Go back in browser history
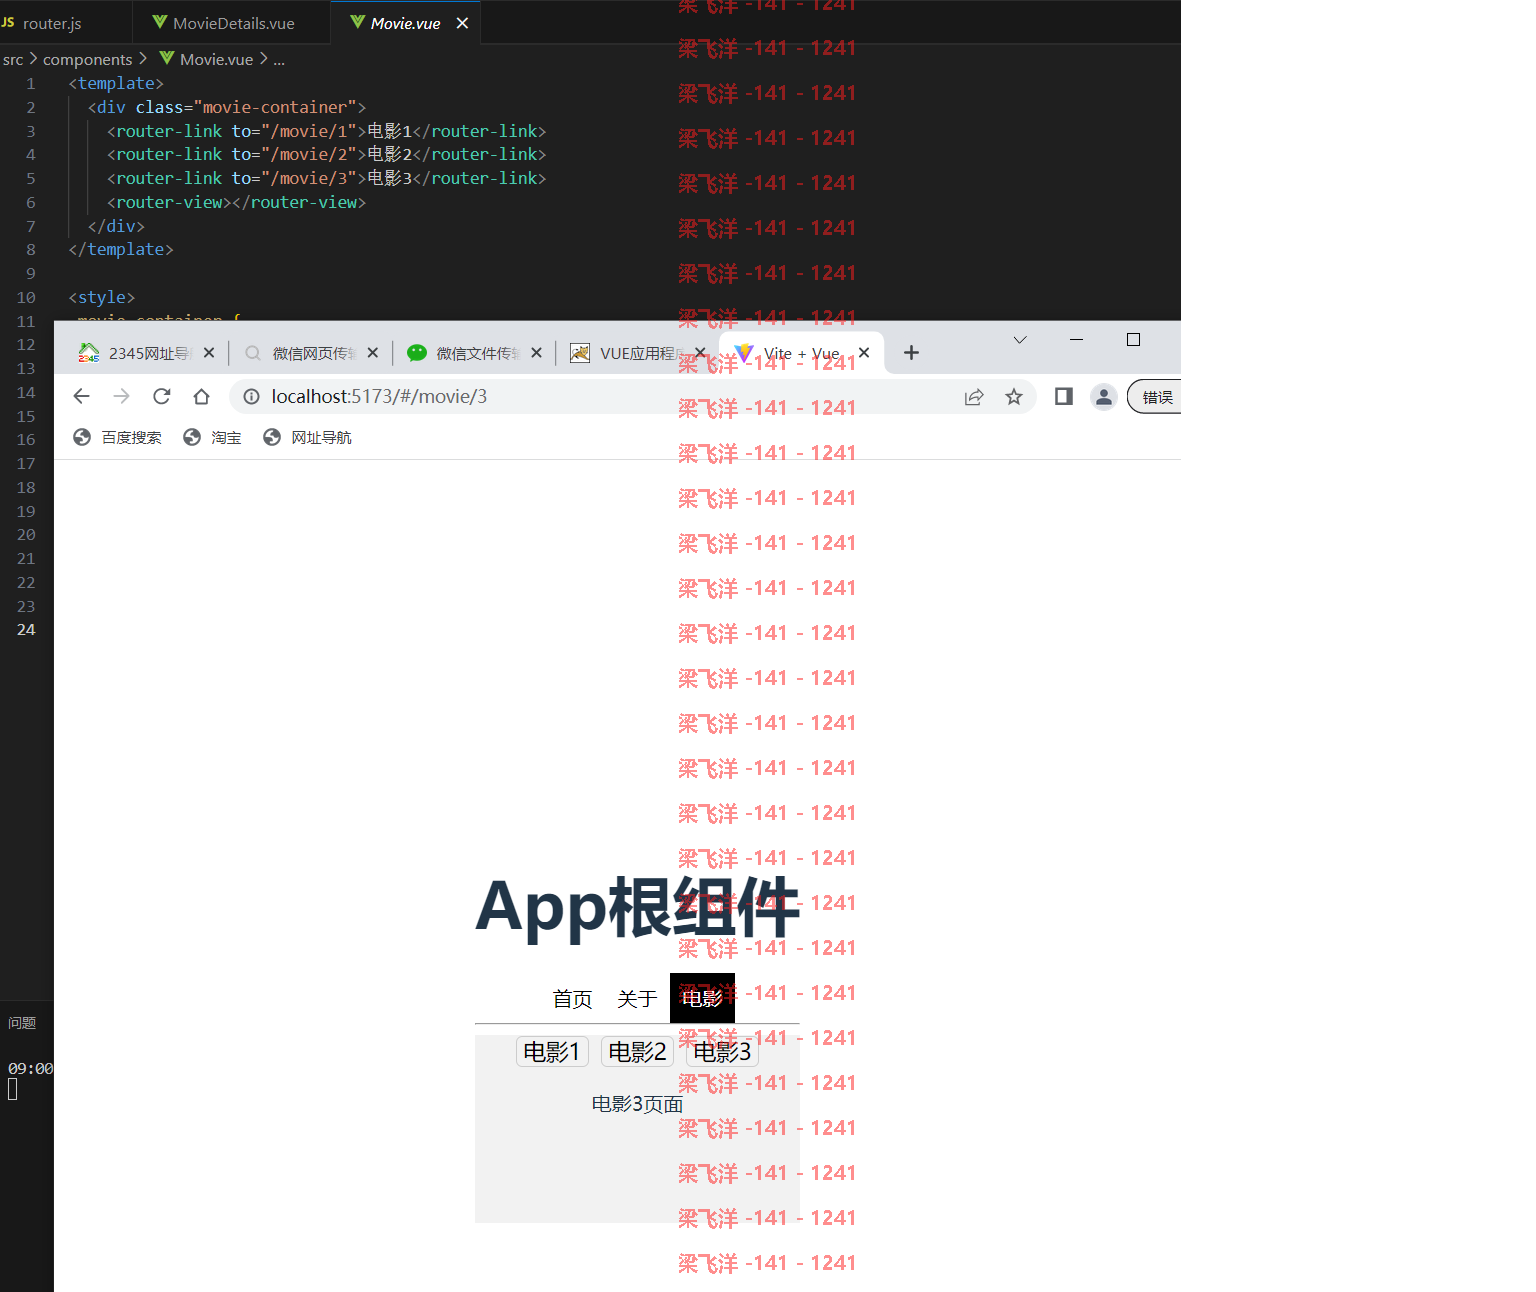The image size is (1536, 1292). 82,397
